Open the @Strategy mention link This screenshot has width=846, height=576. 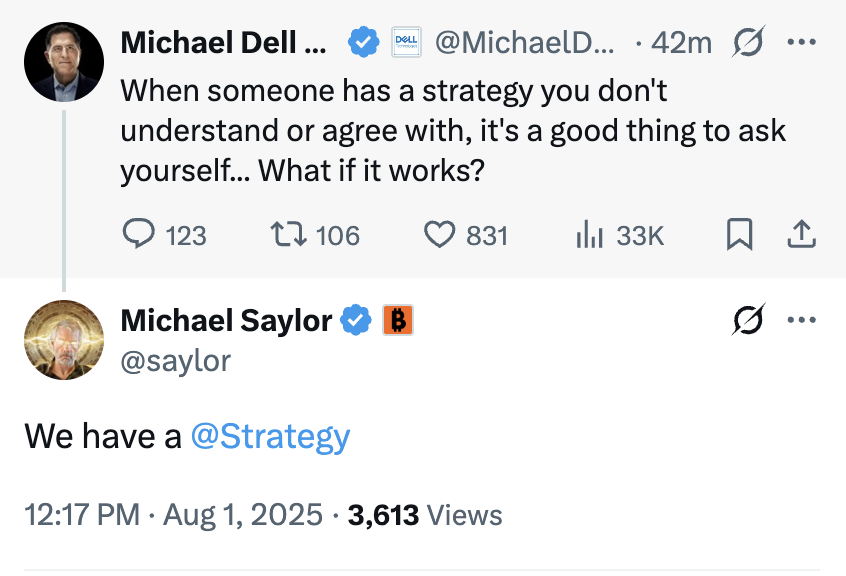tap(270, 436)
